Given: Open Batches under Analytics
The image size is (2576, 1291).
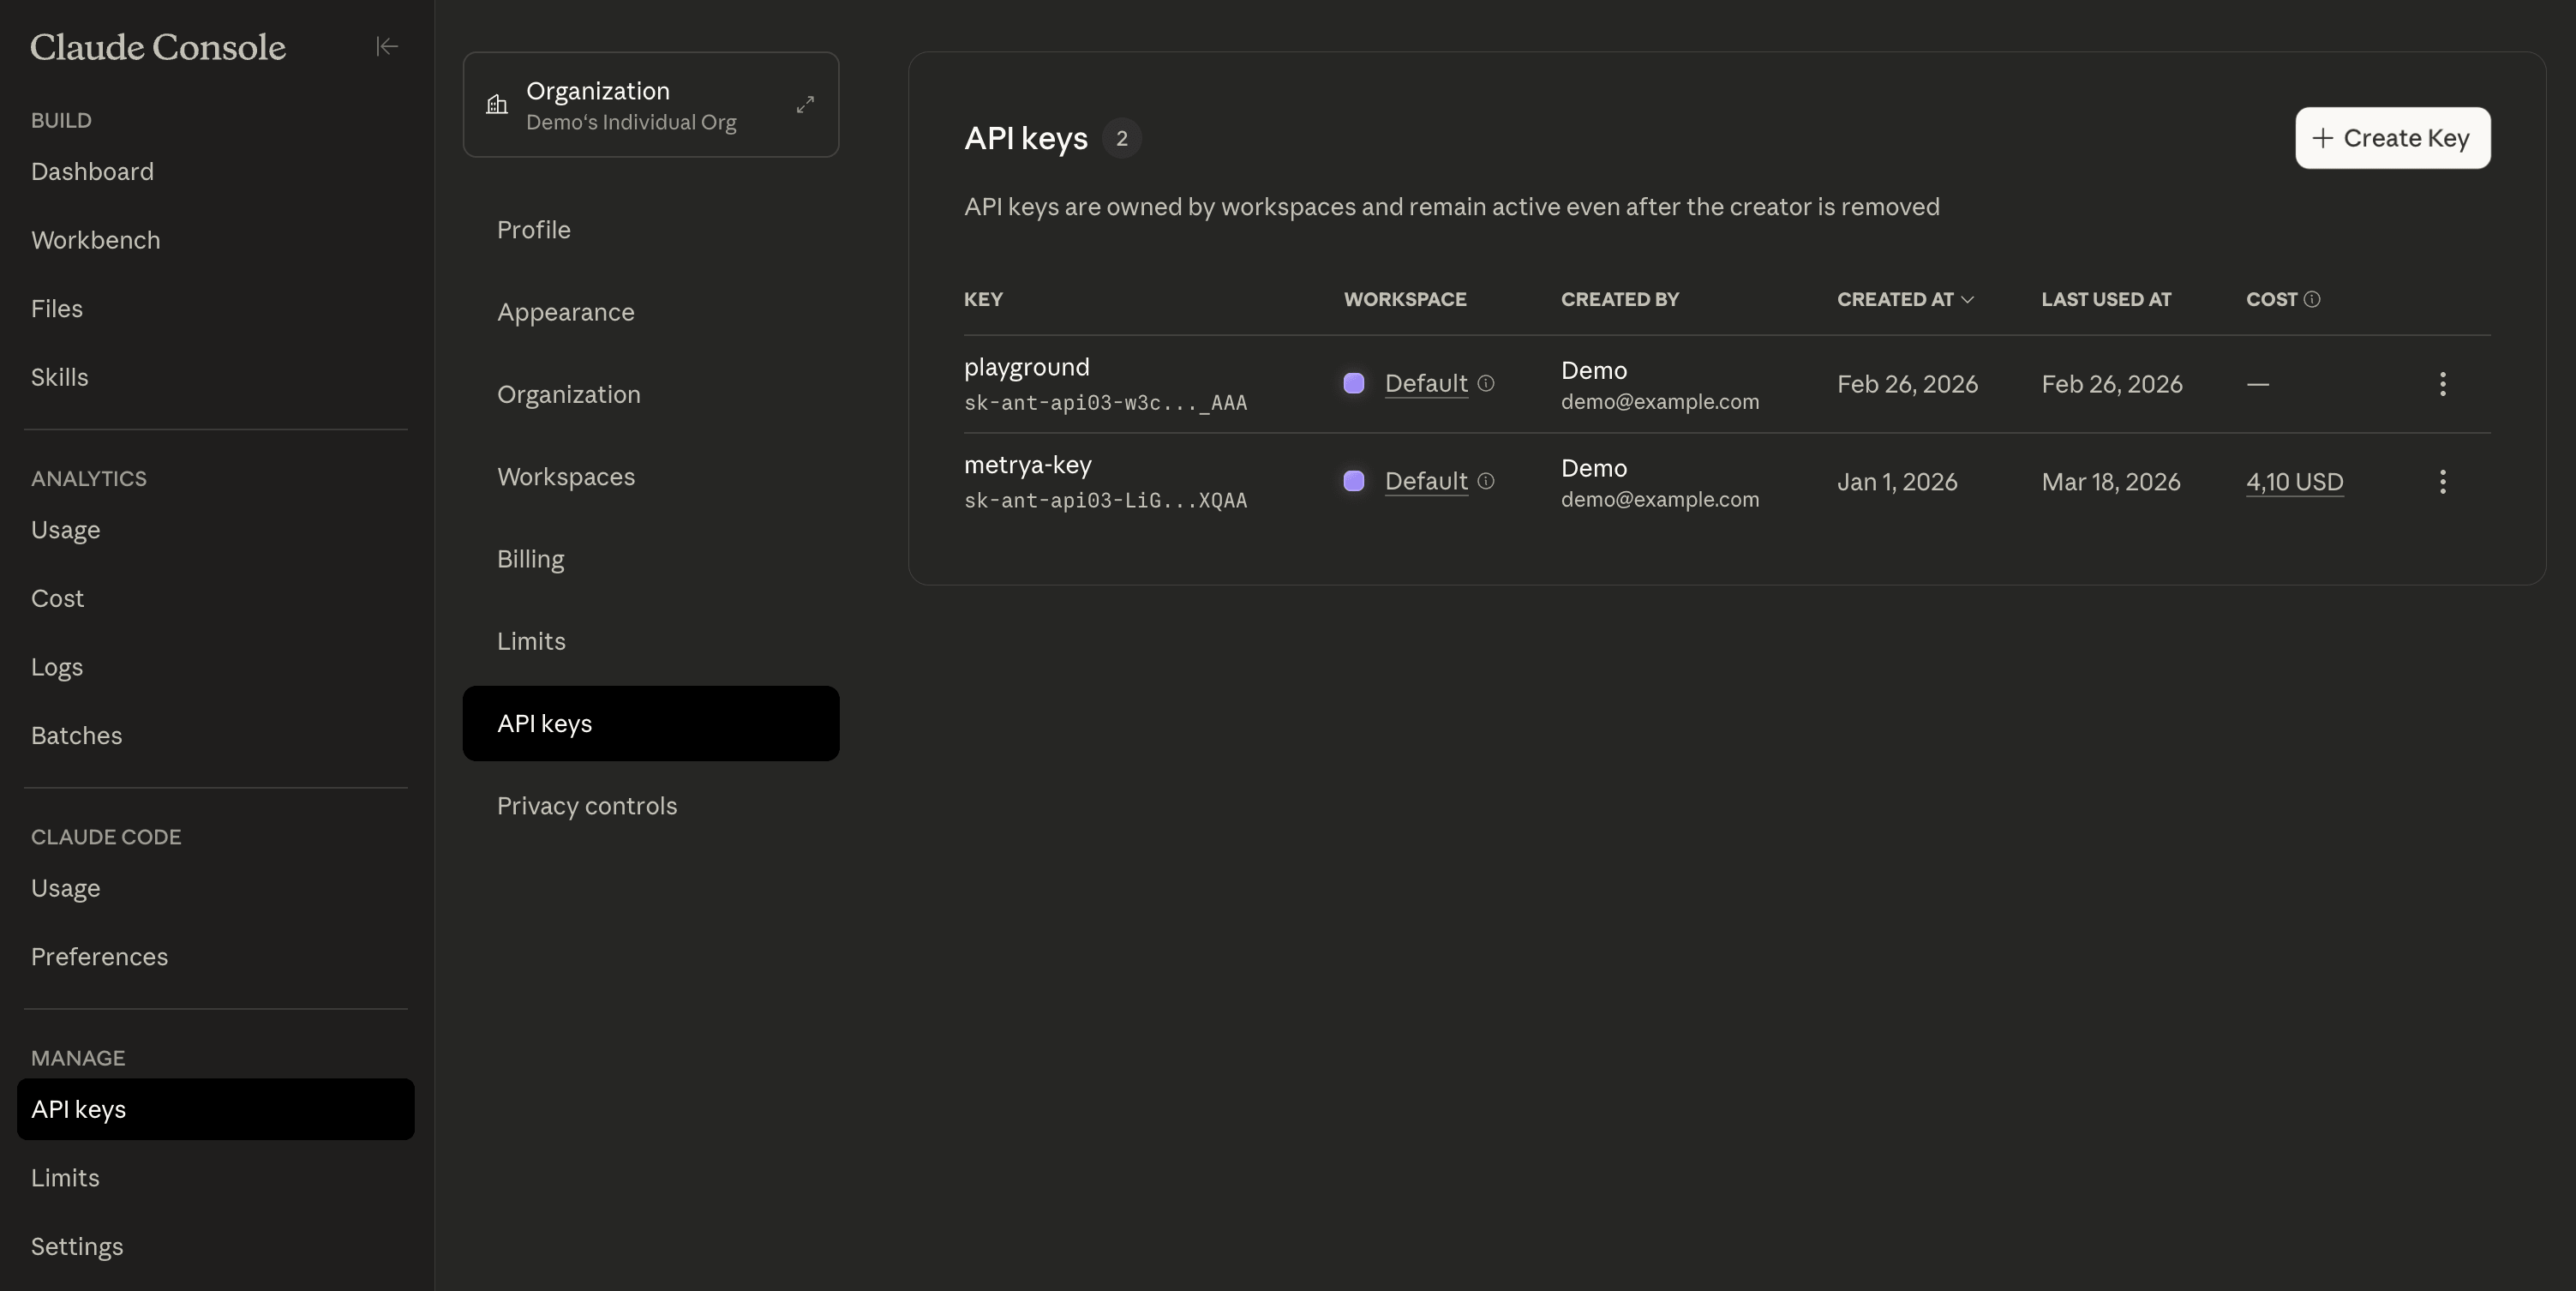Looking at the screenshot, I should [76, 735].
